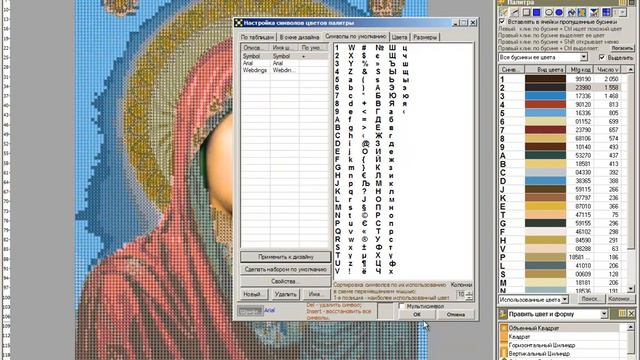Switch to the По таблицам tab
This screenshot has width=640, height=360.
coord(257,37)
